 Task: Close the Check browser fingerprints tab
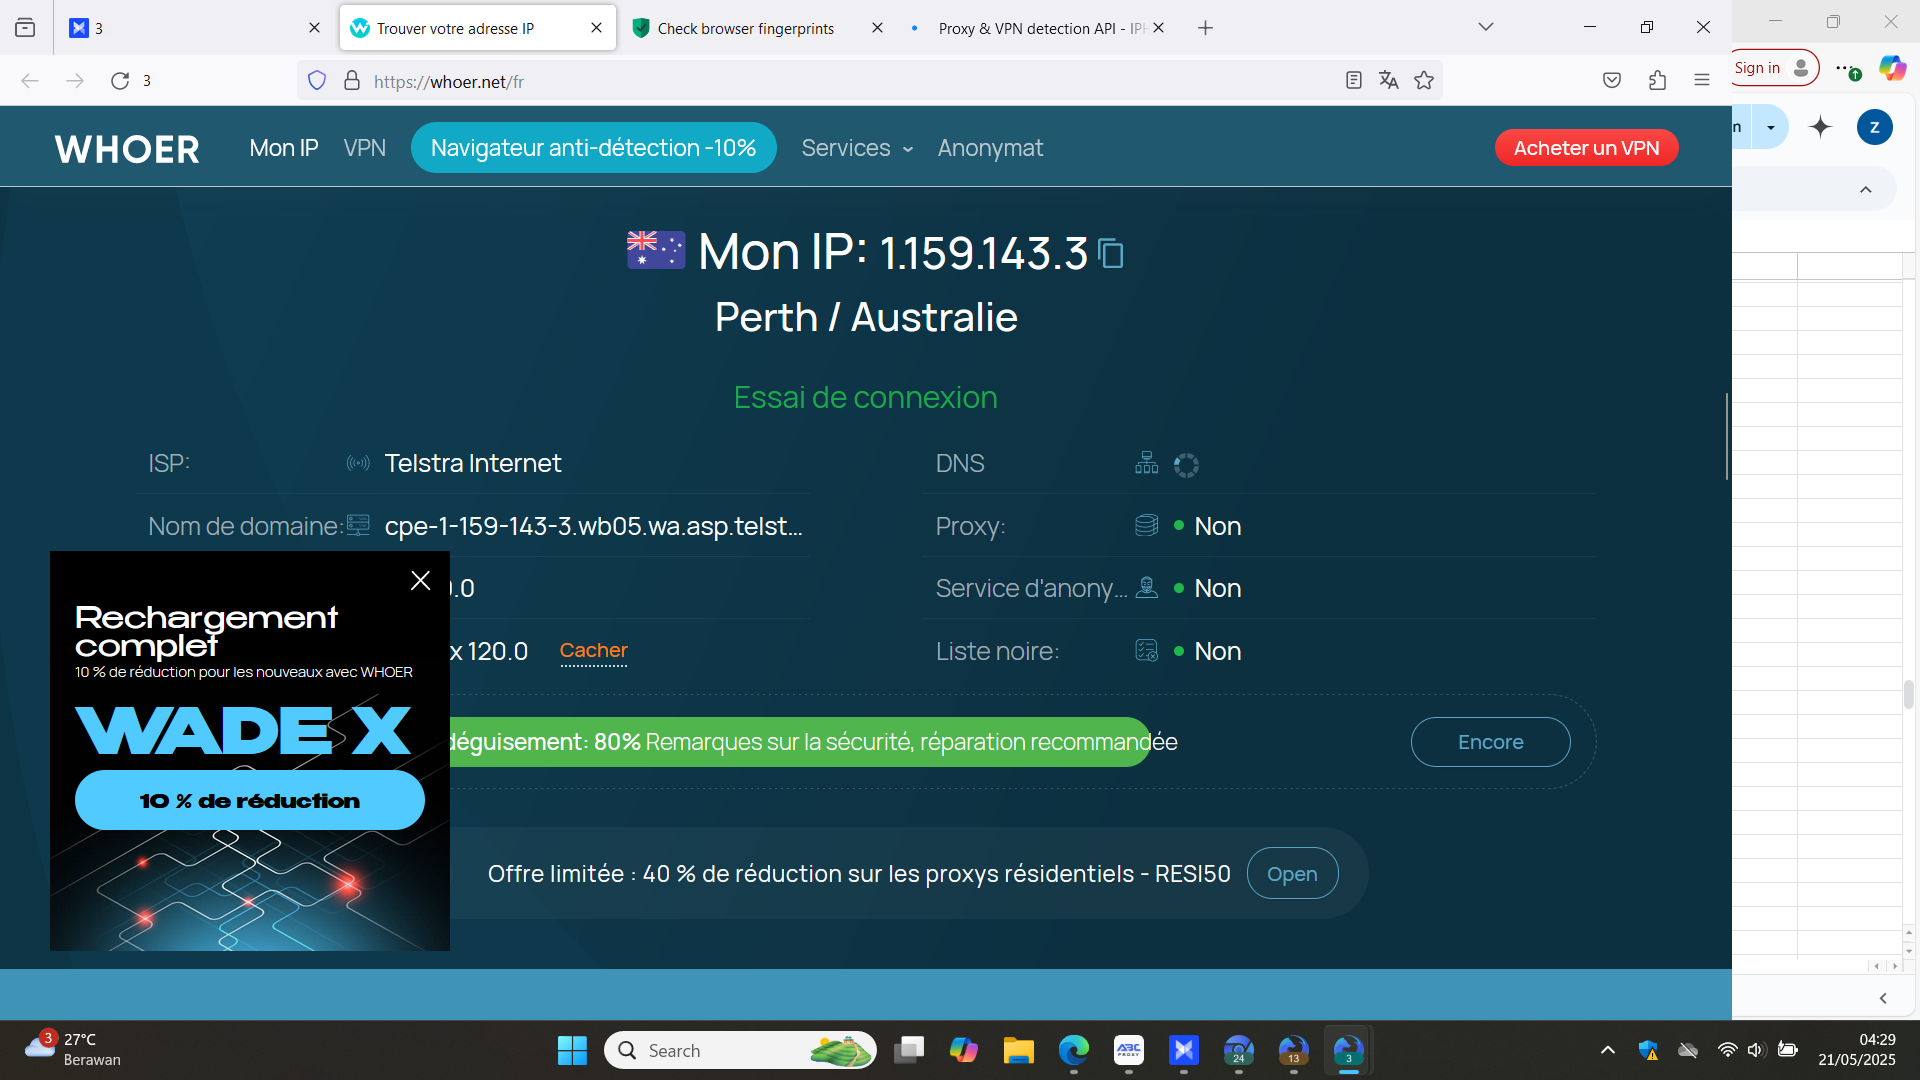877,28
